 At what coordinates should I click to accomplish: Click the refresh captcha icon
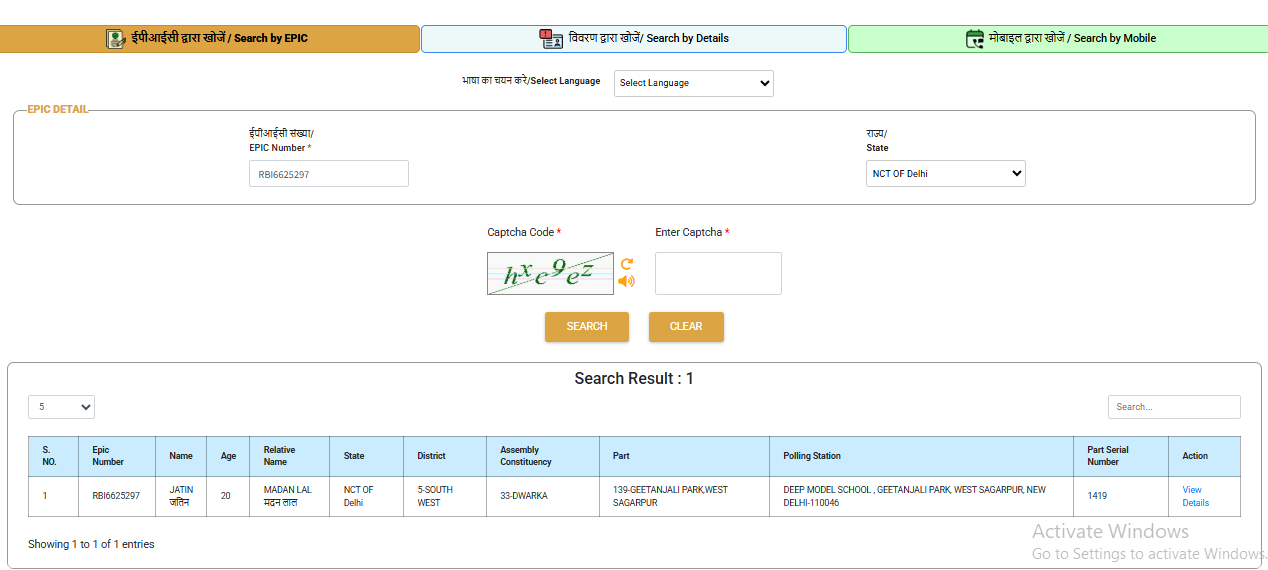coord(627,264)
